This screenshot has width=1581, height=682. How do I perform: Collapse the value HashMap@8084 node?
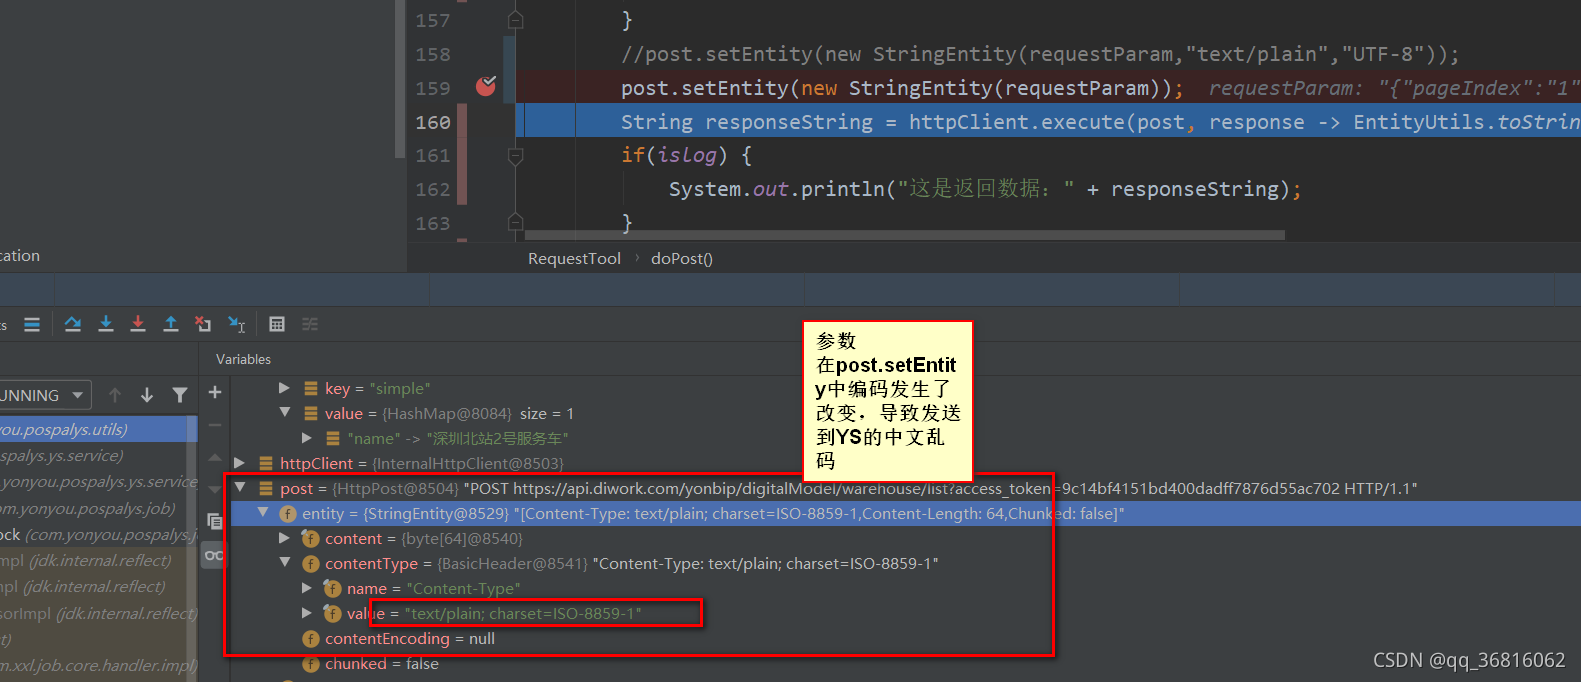[x=284, y=413]
